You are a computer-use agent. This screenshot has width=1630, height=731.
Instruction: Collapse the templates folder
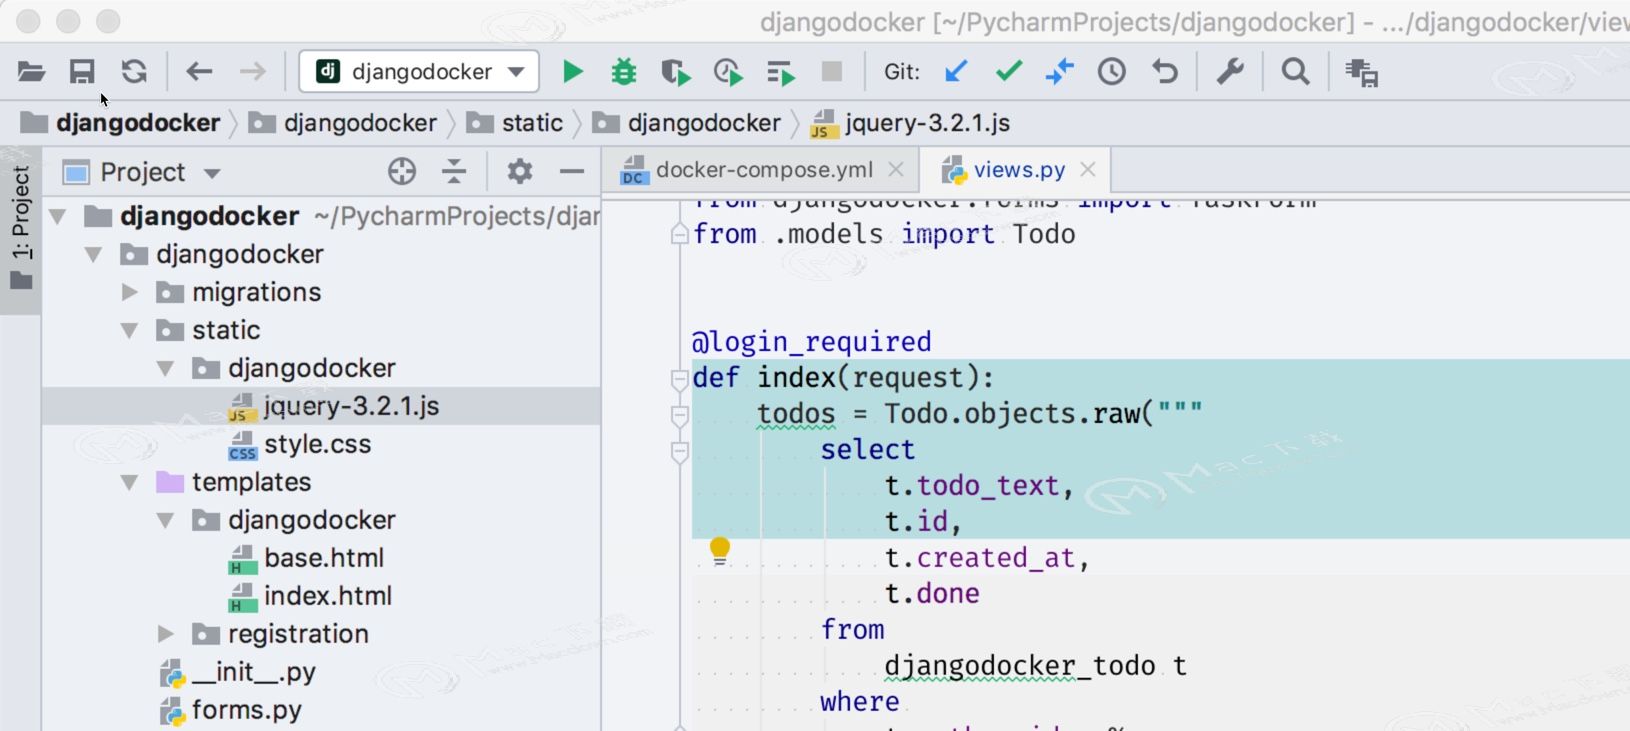[130, 482]
